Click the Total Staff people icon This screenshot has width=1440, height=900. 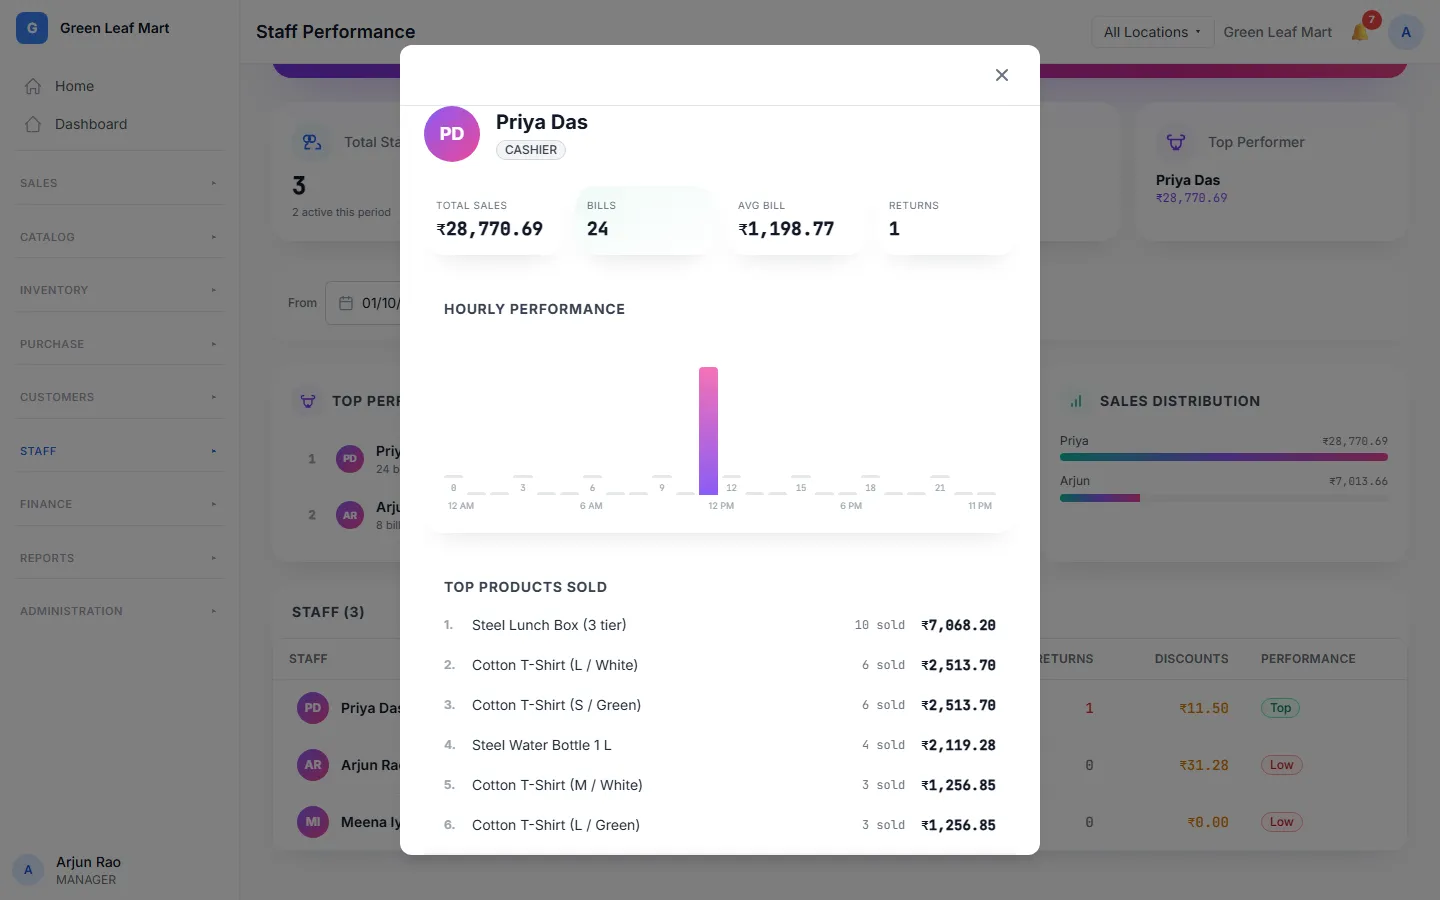(x=312, y=142)
